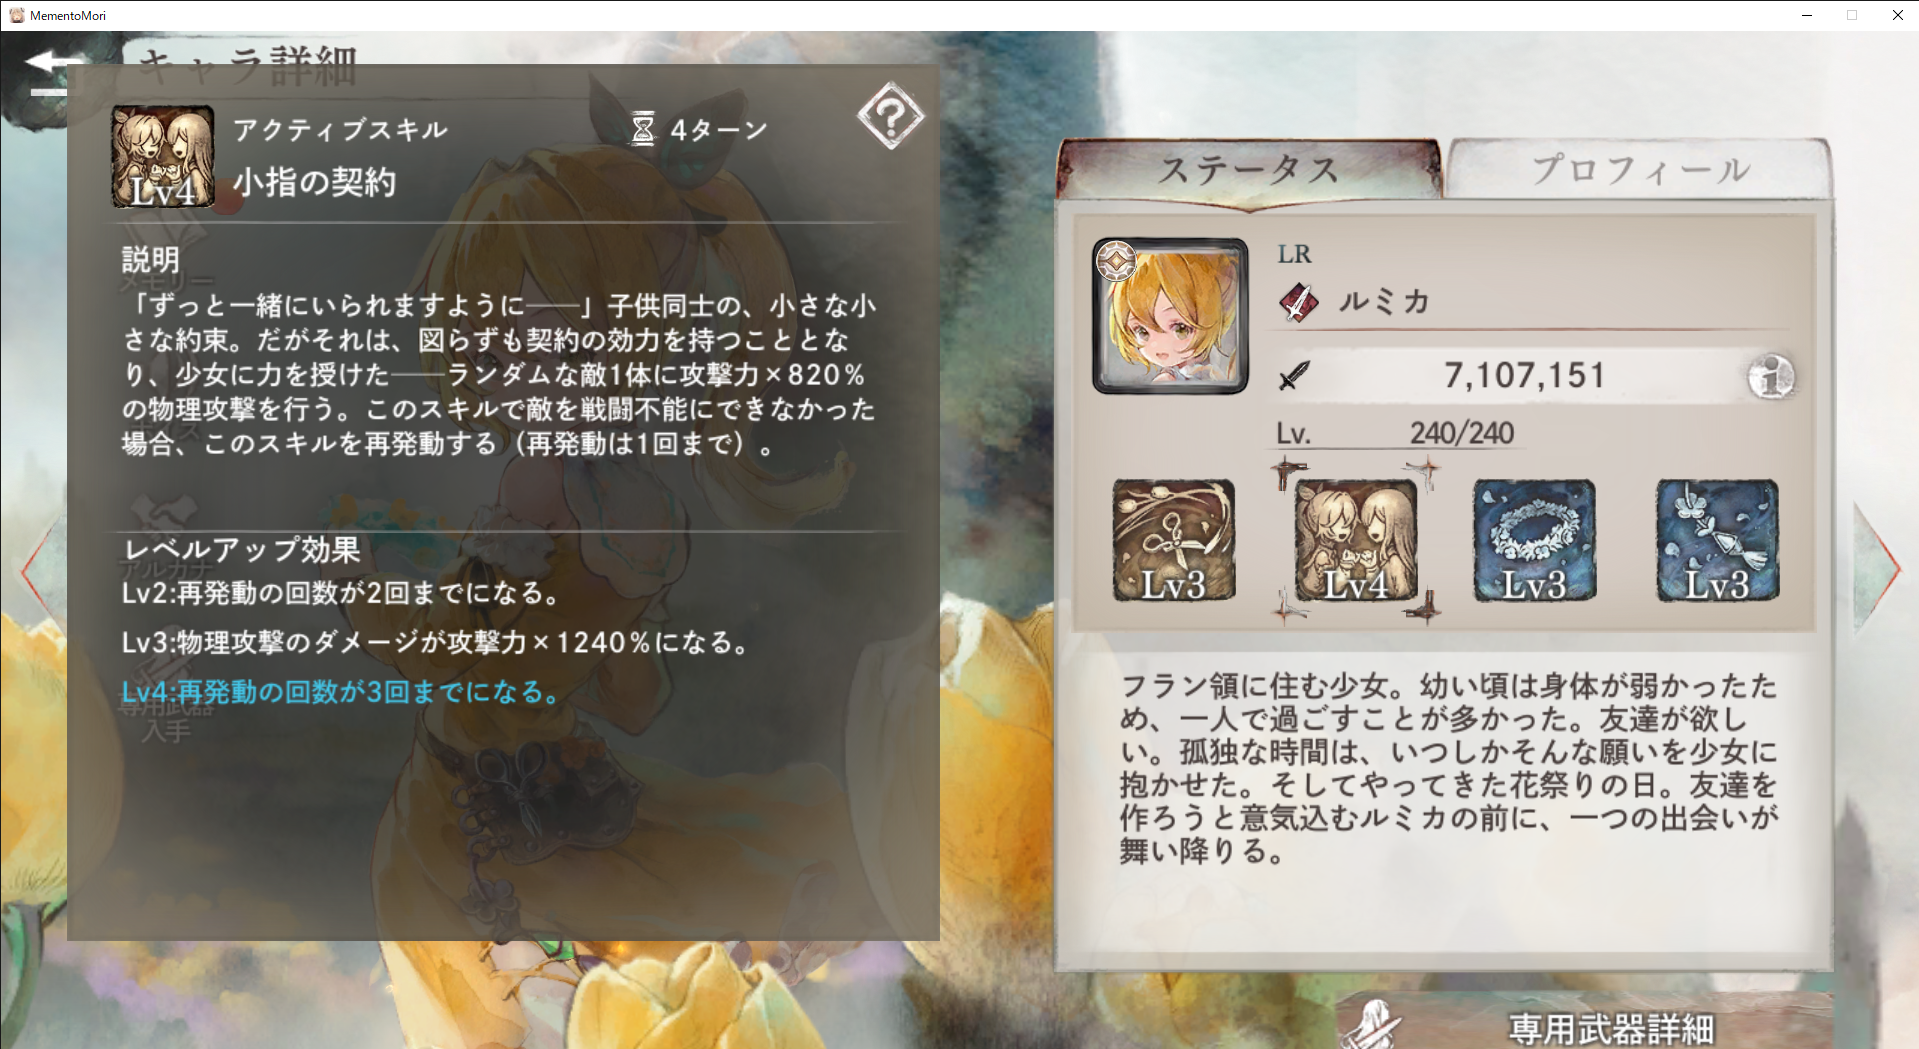The height and width of the screenshot is (1049, 1919).
Task: Switch to the ステータス tab
Action: click(x=1249, y=169)
